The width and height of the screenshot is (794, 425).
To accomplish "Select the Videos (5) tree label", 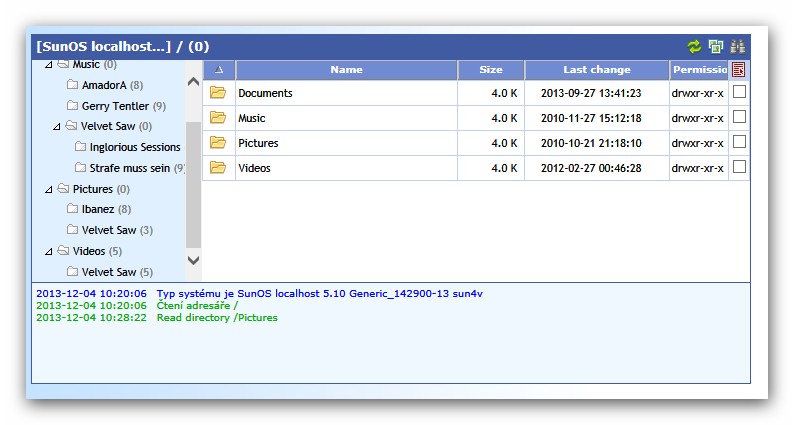I will [97, 251].
